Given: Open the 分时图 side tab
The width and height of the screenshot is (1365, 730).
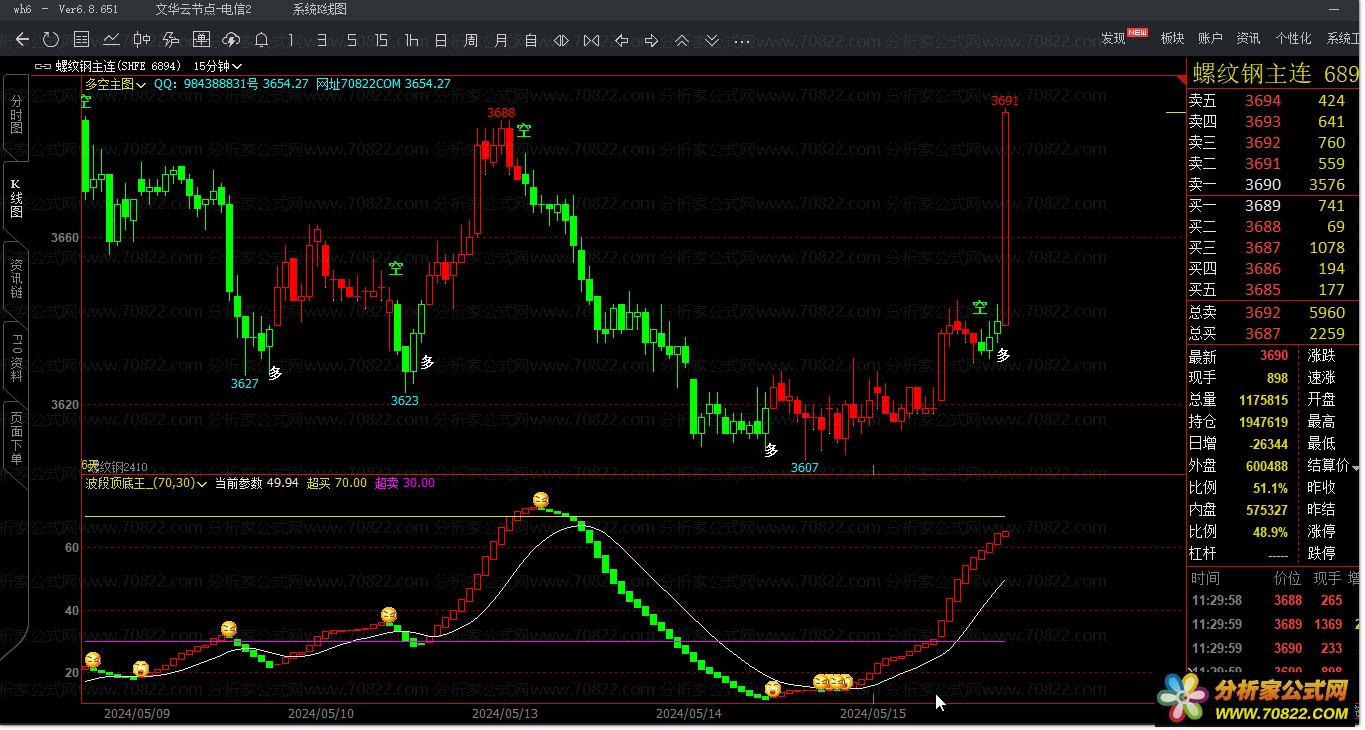Looking at the screenshot, I should [x=16, y=115].
